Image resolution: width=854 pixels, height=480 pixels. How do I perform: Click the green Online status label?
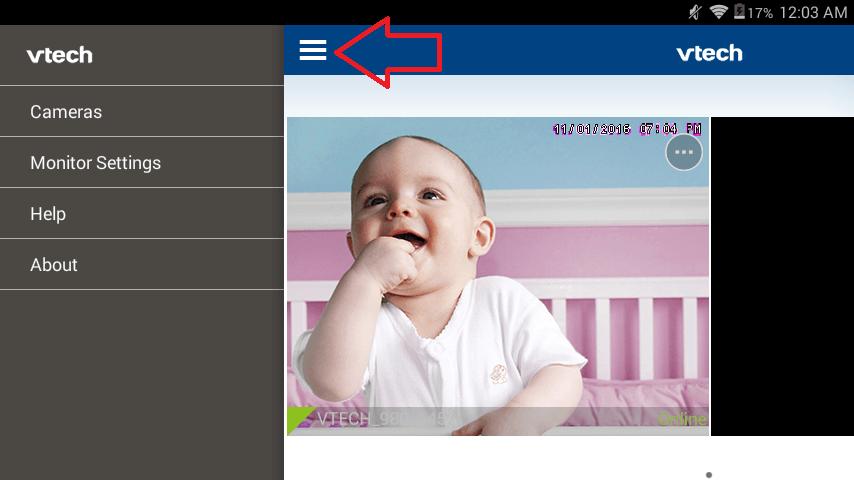682,419
